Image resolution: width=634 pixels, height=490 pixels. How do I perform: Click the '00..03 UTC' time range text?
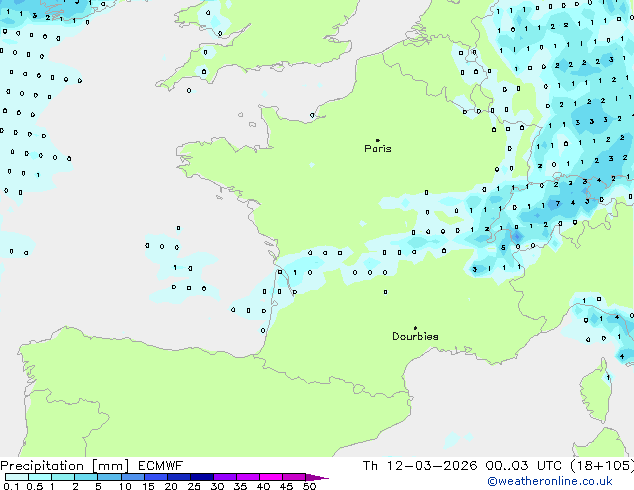(524, 466)
